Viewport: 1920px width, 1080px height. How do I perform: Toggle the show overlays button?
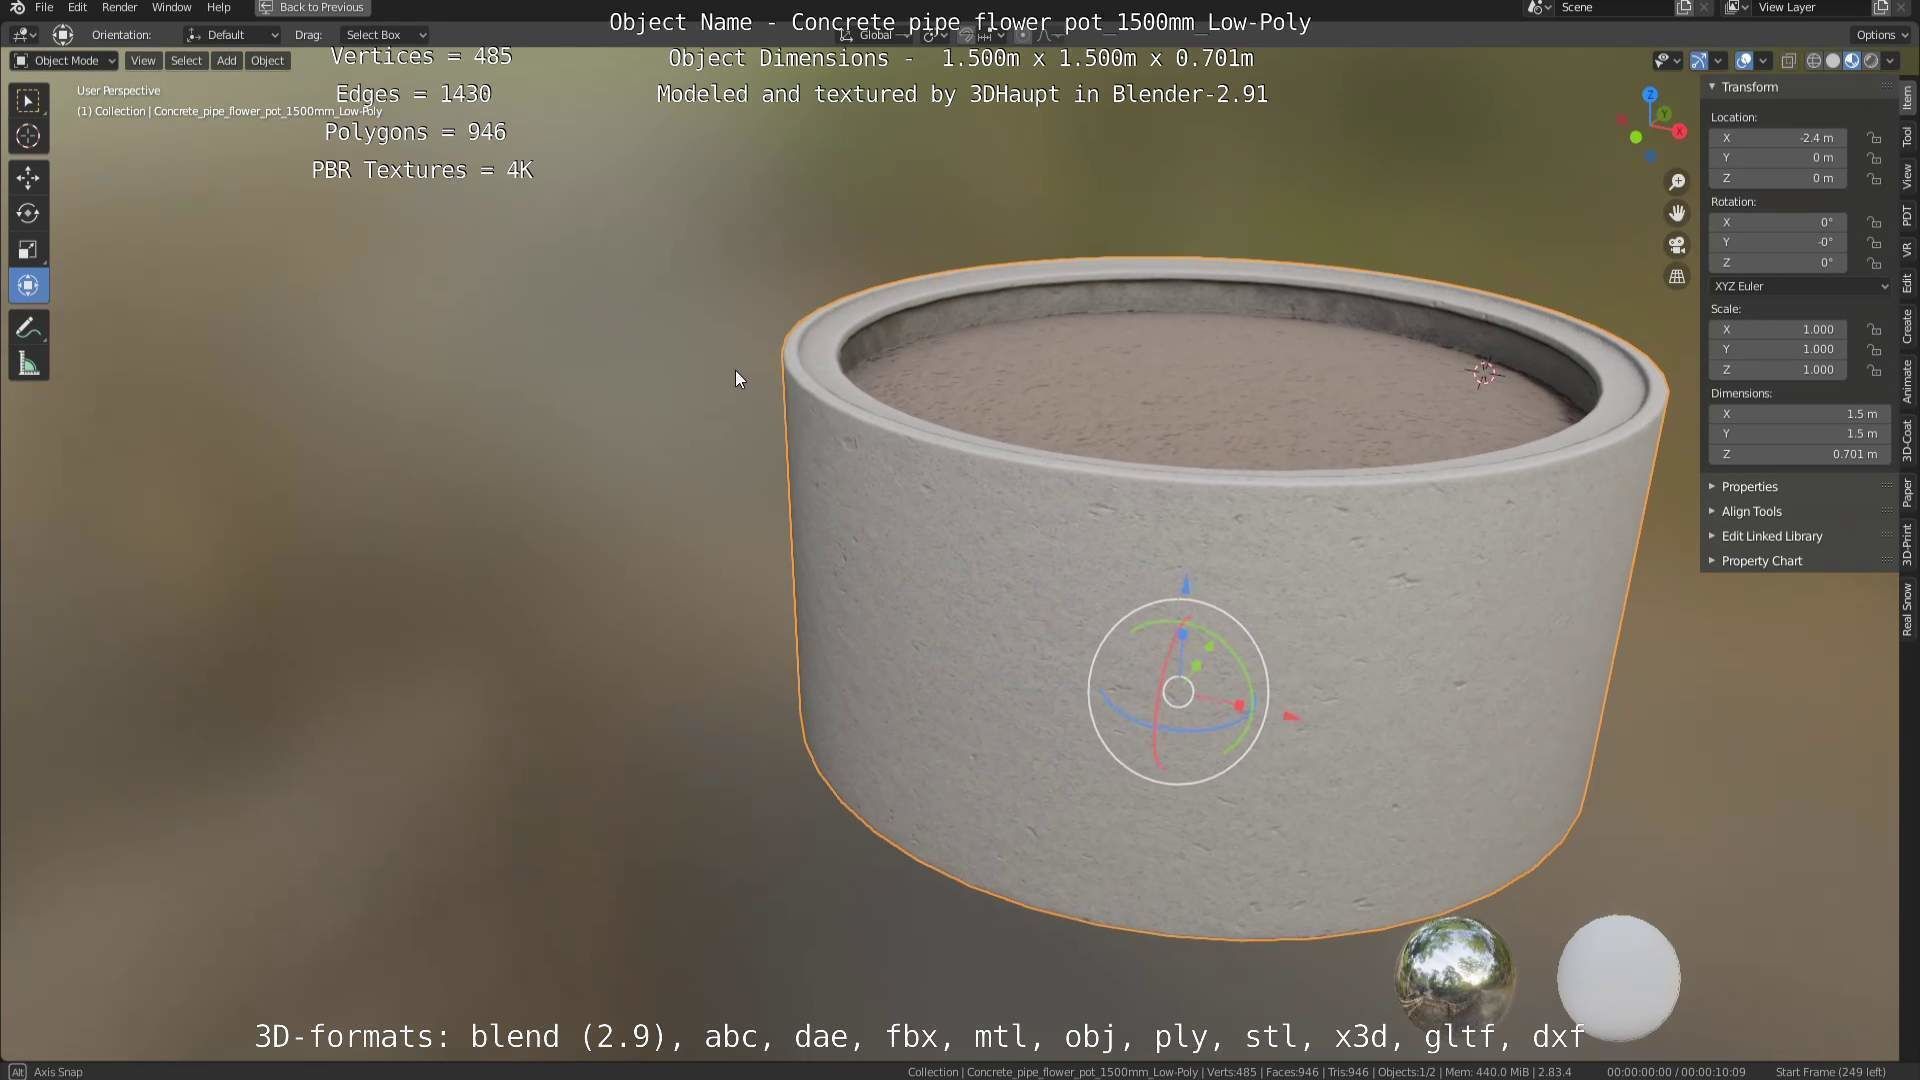click(x=1744, y=61)
